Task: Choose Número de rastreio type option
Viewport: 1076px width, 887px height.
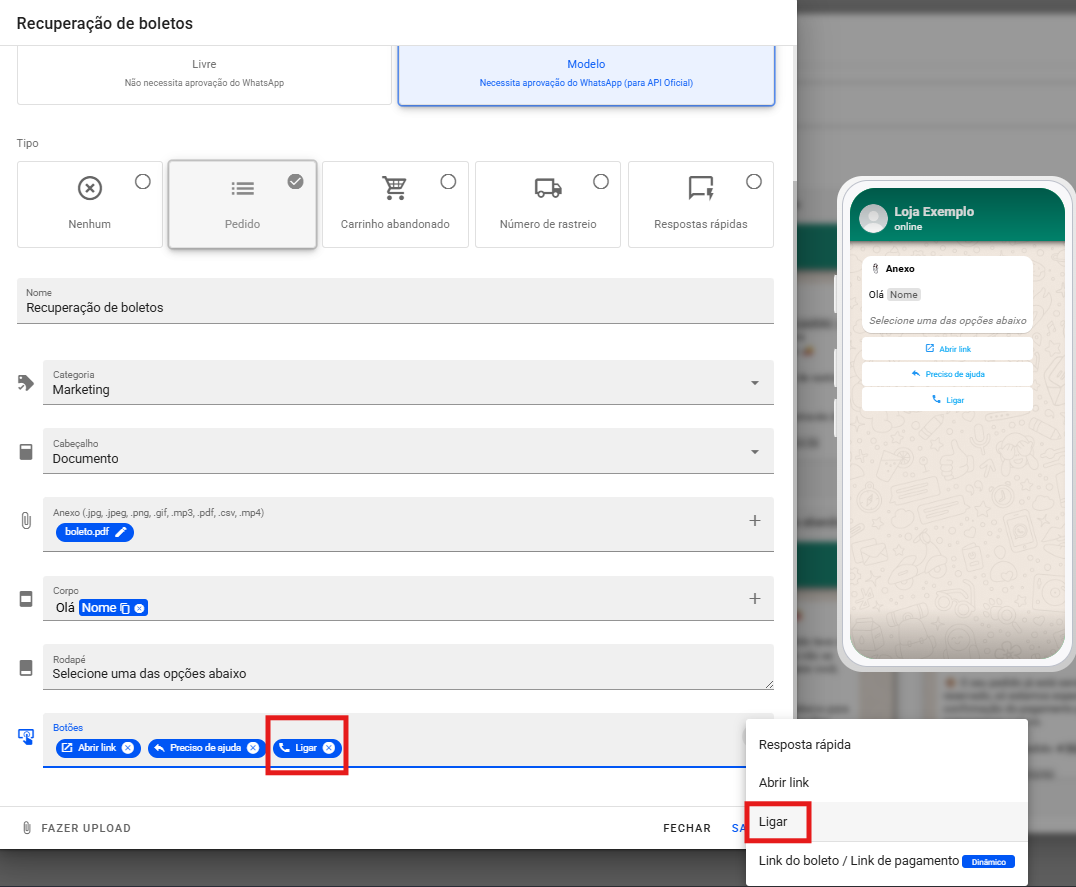Action: (x=601, y=182)
